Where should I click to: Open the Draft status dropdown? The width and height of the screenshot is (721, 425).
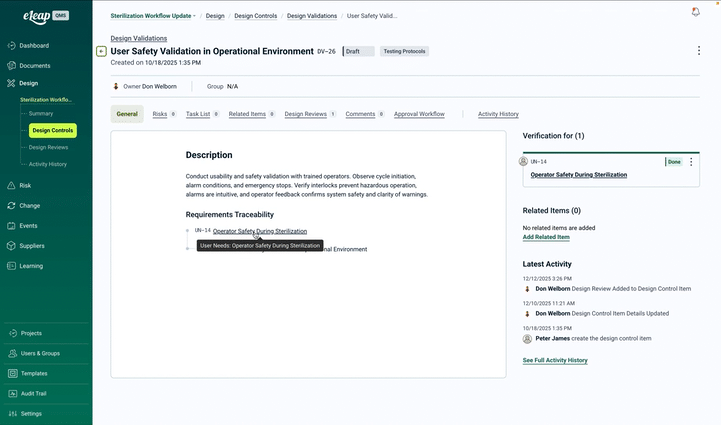tap(359, 52)
